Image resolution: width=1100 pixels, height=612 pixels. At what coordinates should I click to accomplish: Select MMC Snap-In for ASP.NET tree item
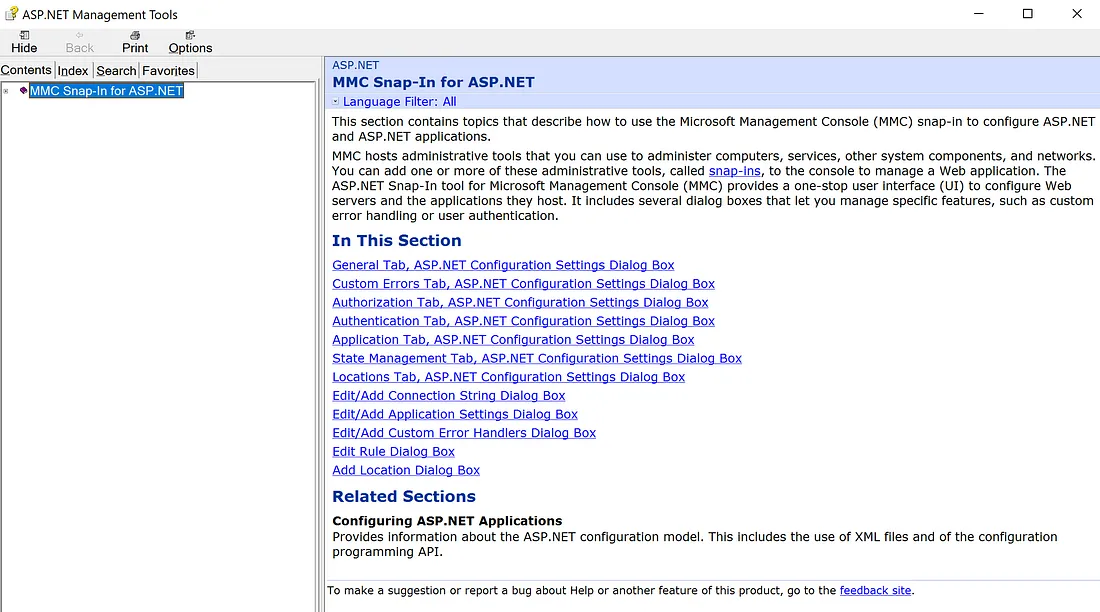(x=106, y=91)
